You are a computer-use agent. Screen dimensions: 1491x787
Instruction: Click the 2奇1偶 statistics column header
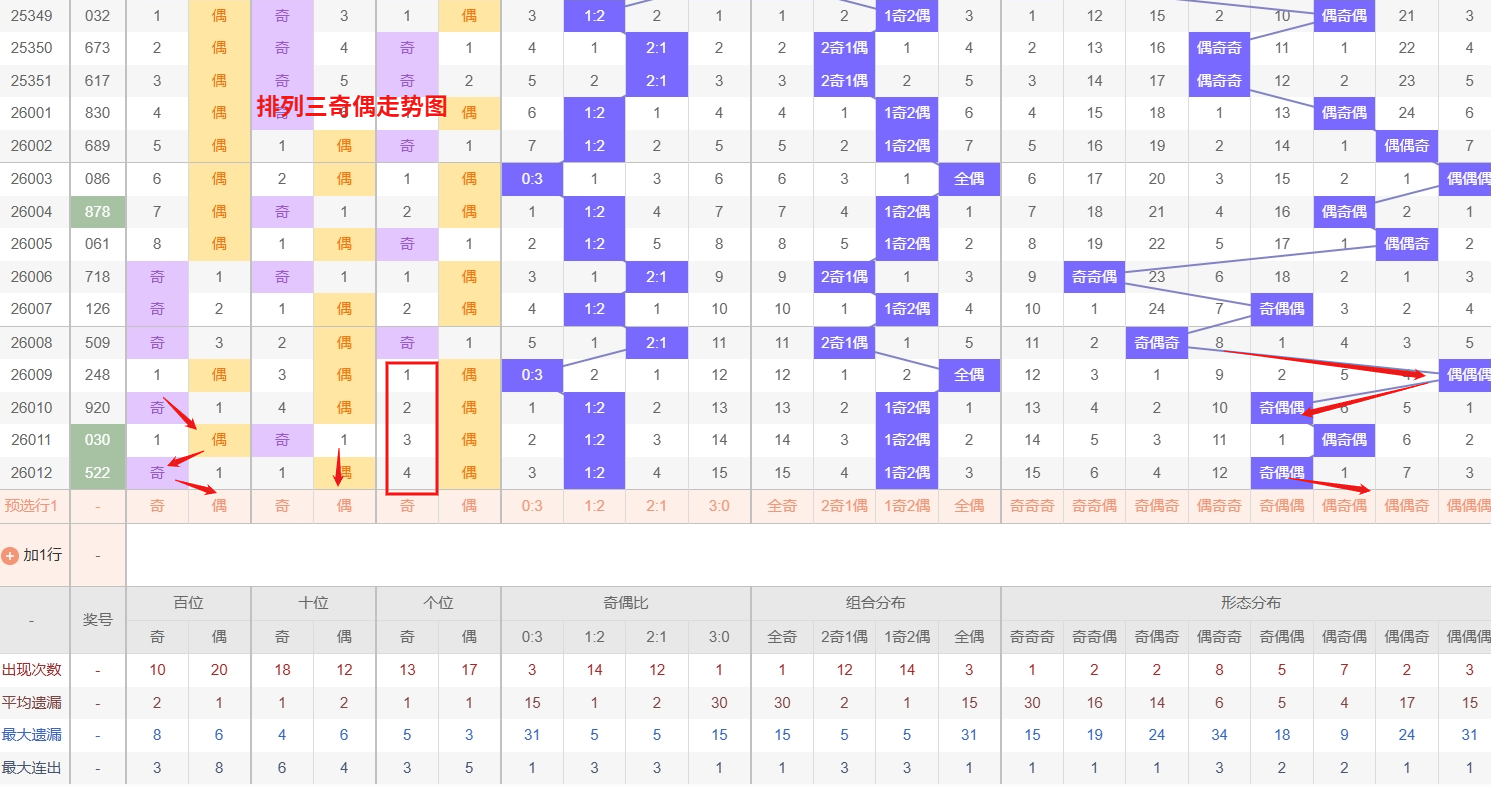(x=844, y=637)
